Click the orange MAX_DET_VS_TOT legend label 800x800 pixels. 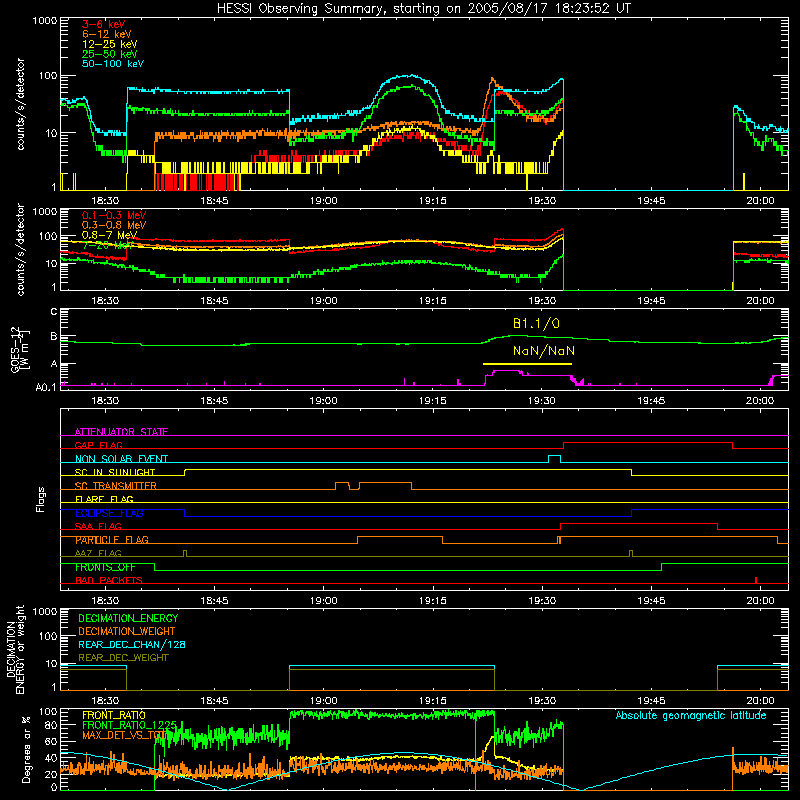coord(122,735)
